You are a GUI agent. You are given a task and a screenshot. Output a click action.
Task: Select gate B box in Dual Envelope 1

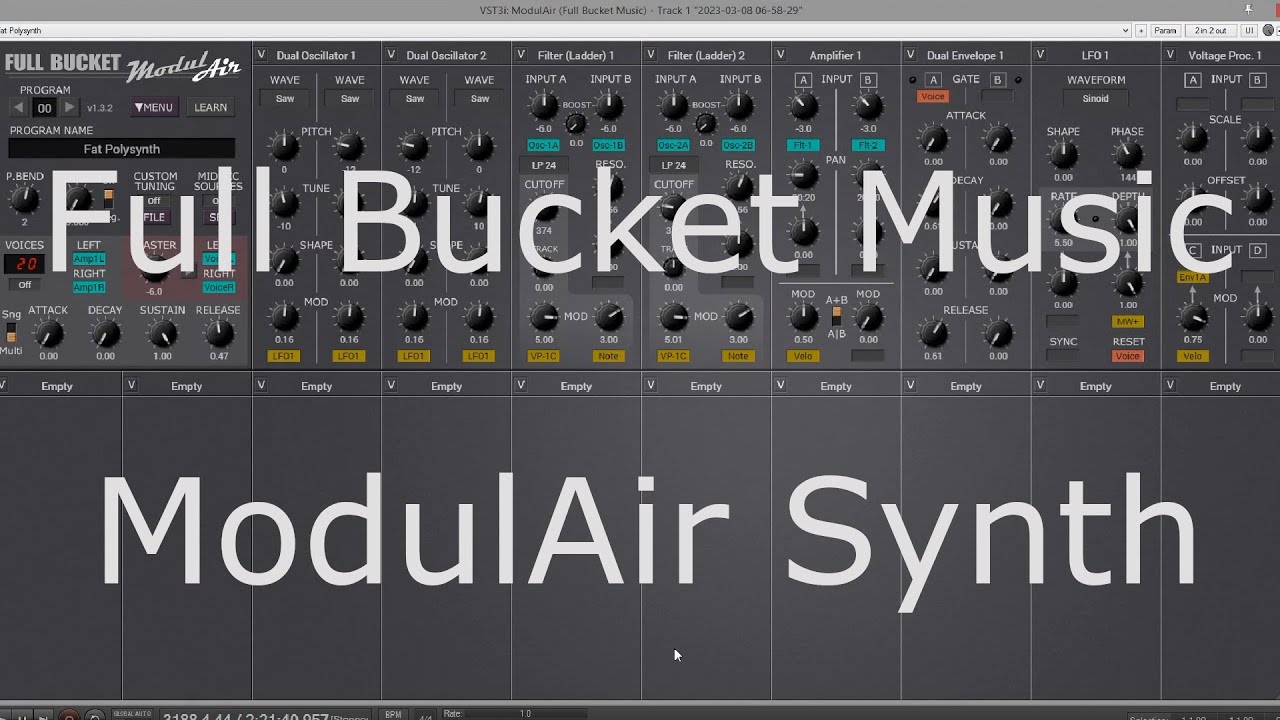click(998, 80)
